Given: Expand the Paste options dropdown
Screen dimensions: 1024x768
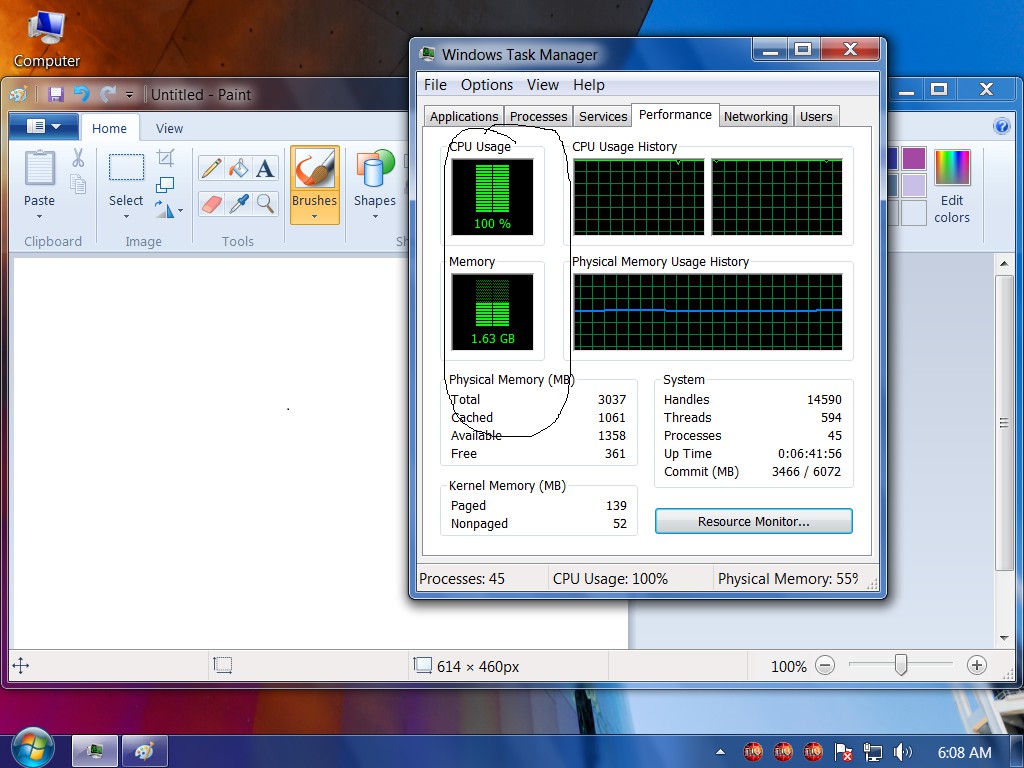Looking at the screenshot, I should (39, 217).
